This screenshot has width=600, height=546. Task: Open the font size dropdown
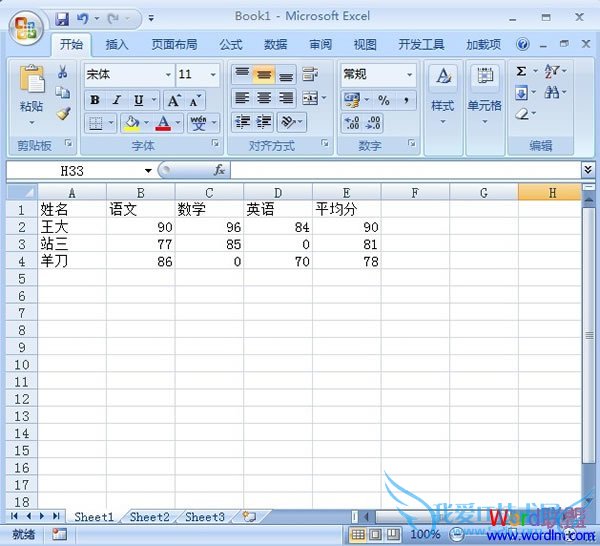pyautogui.click(x=213, y=74)
